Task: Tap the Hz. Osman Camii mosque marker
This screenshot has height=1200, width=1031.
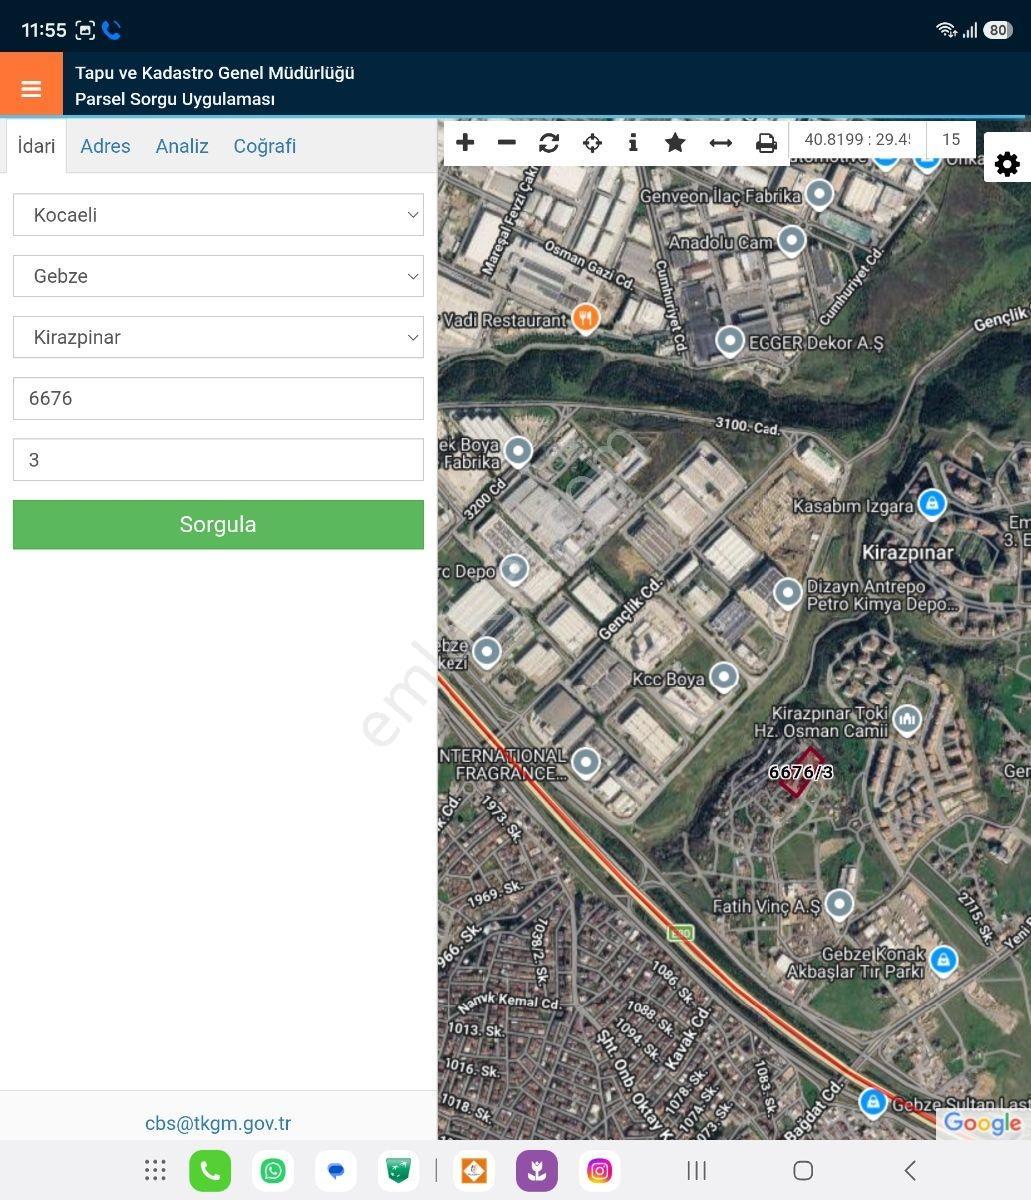Action: [x=907, y=718]
